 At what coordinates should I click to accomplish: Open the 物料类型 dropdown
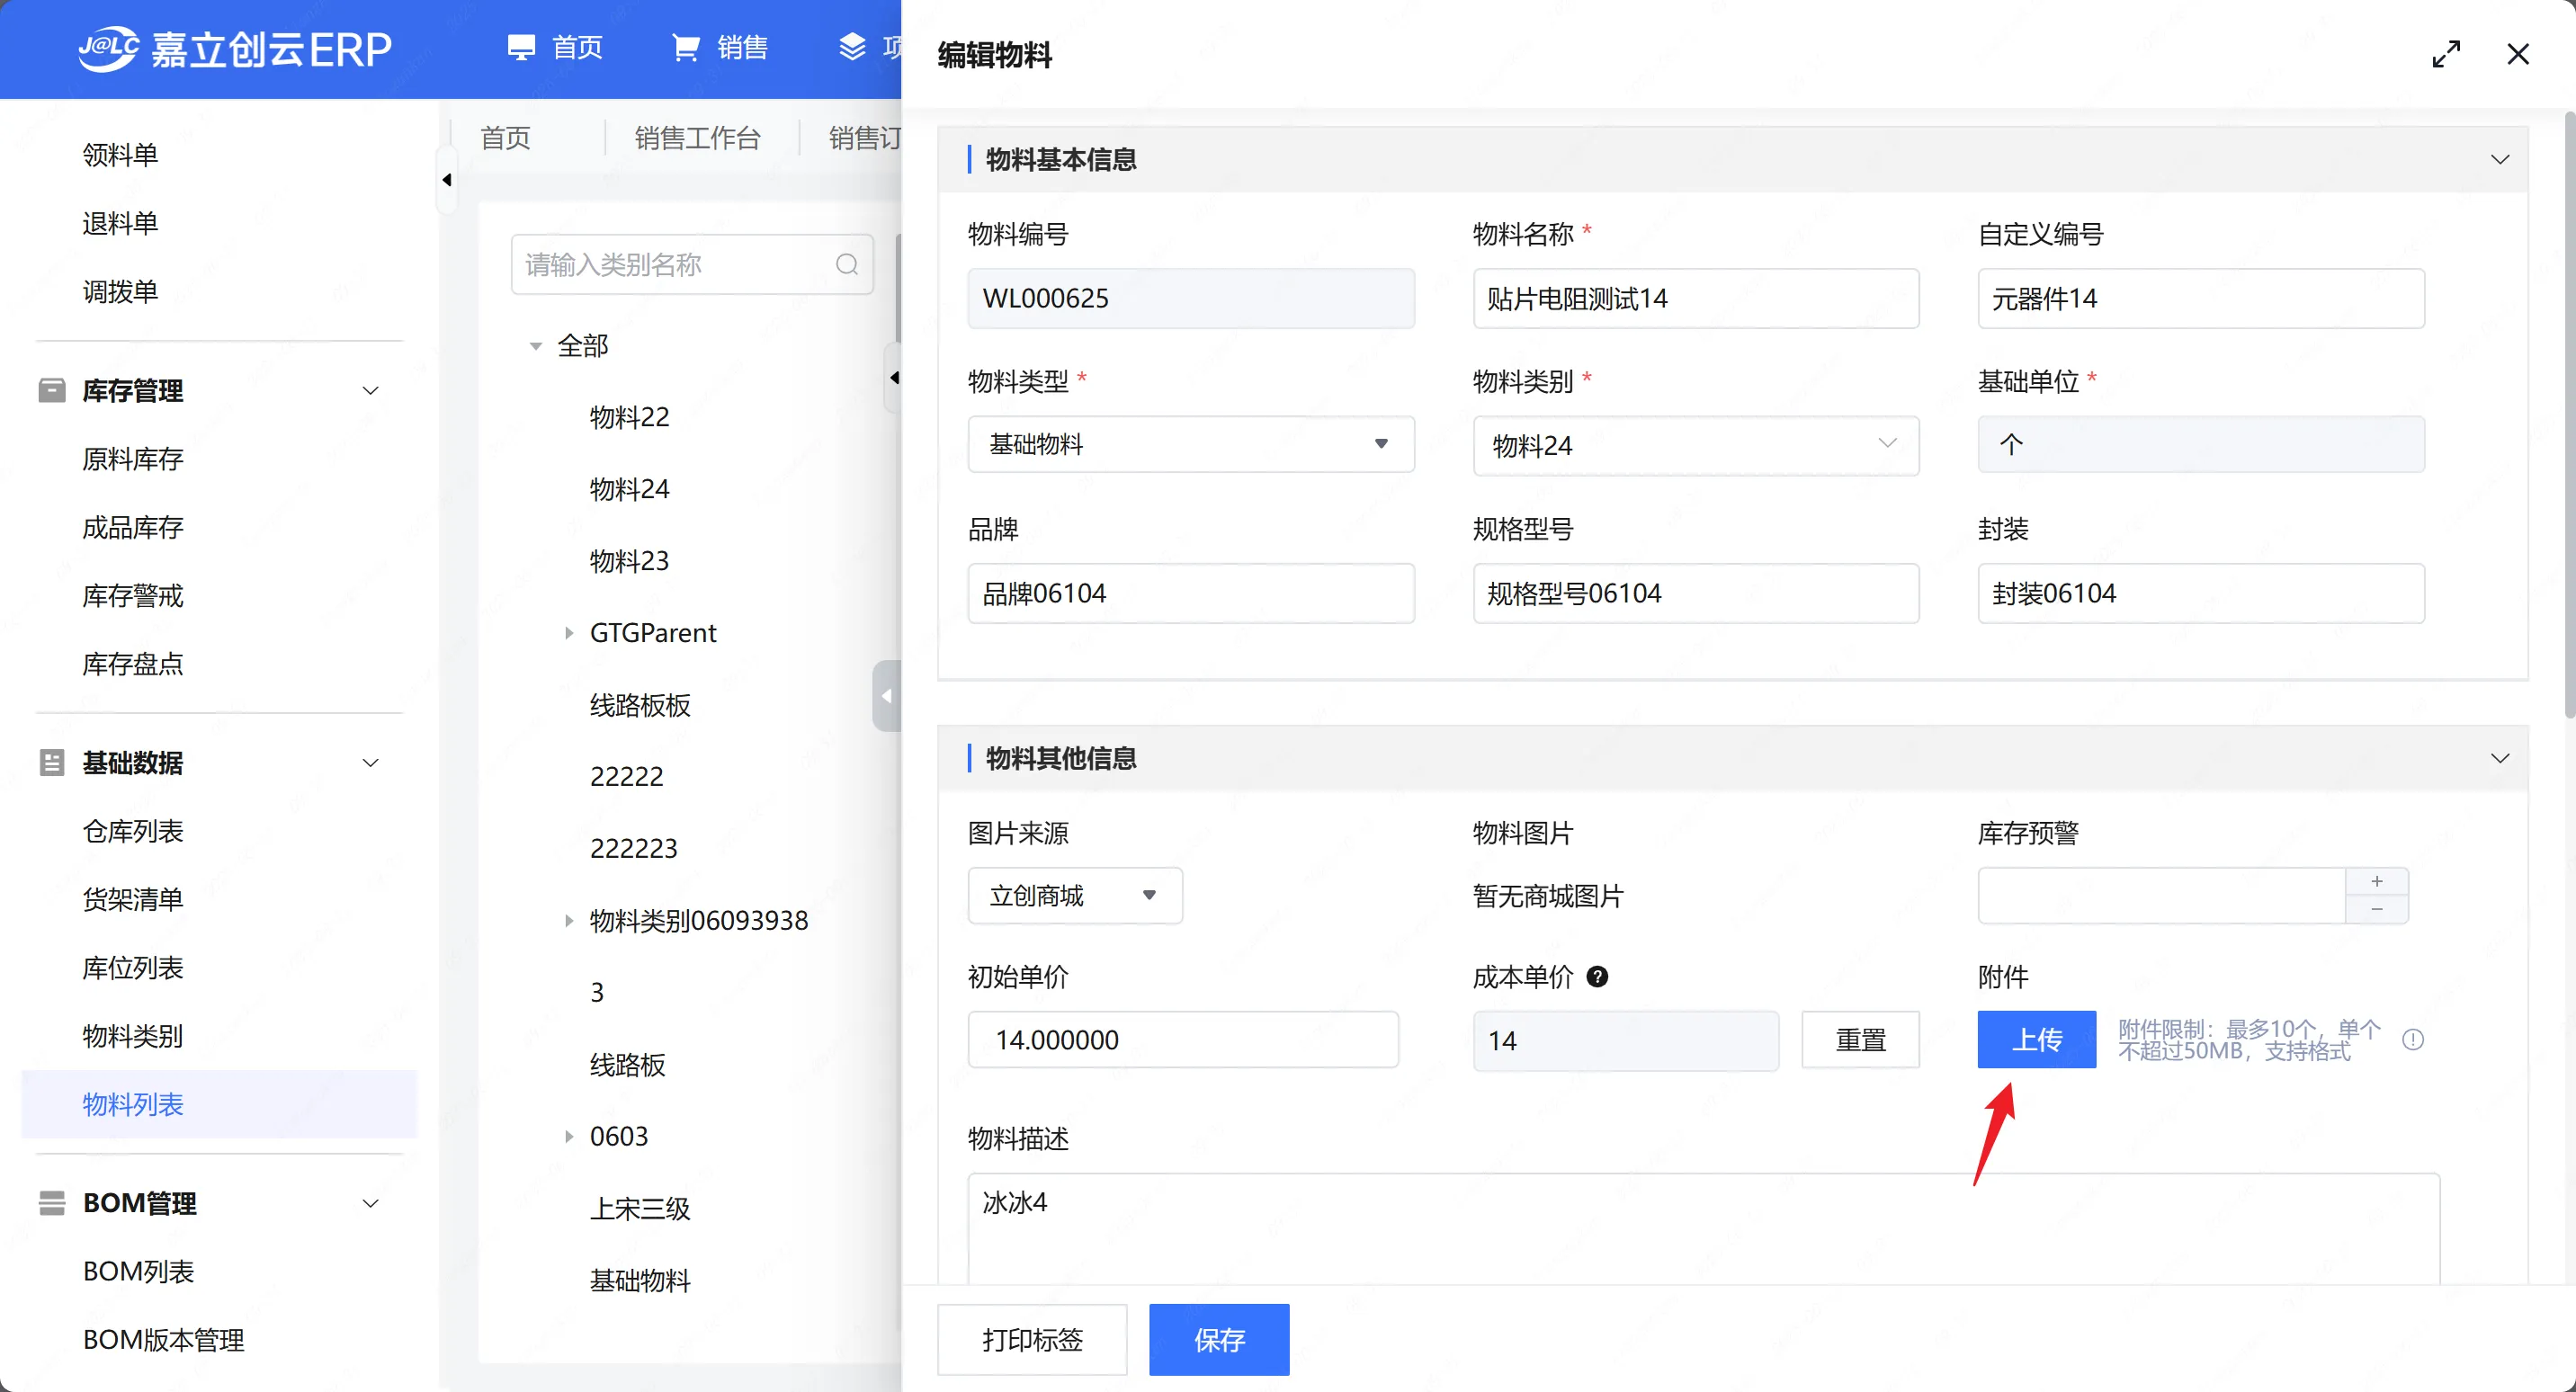[x=1190, y=444]
